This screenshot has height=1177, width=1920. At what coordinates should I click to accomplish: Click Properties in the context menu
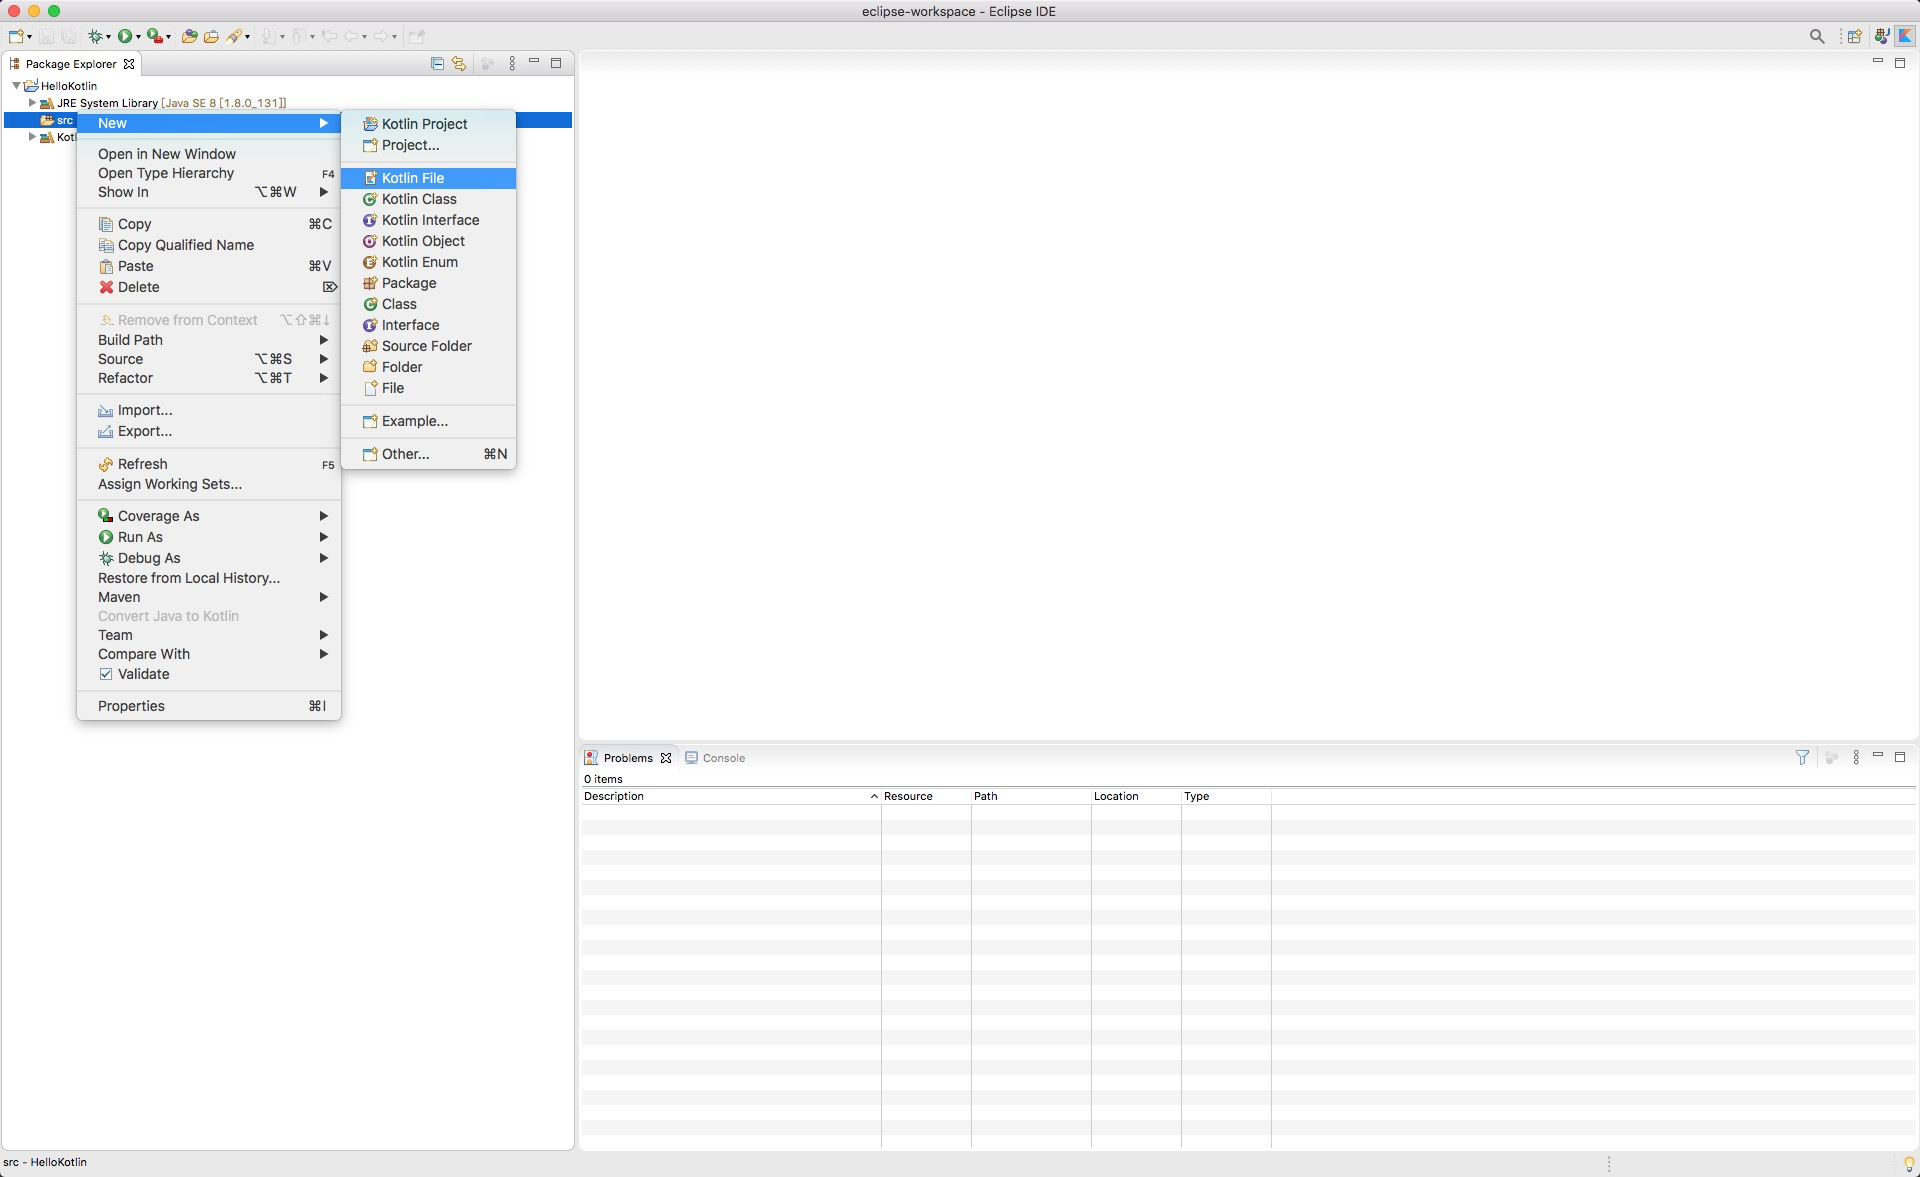coord(209,706)
